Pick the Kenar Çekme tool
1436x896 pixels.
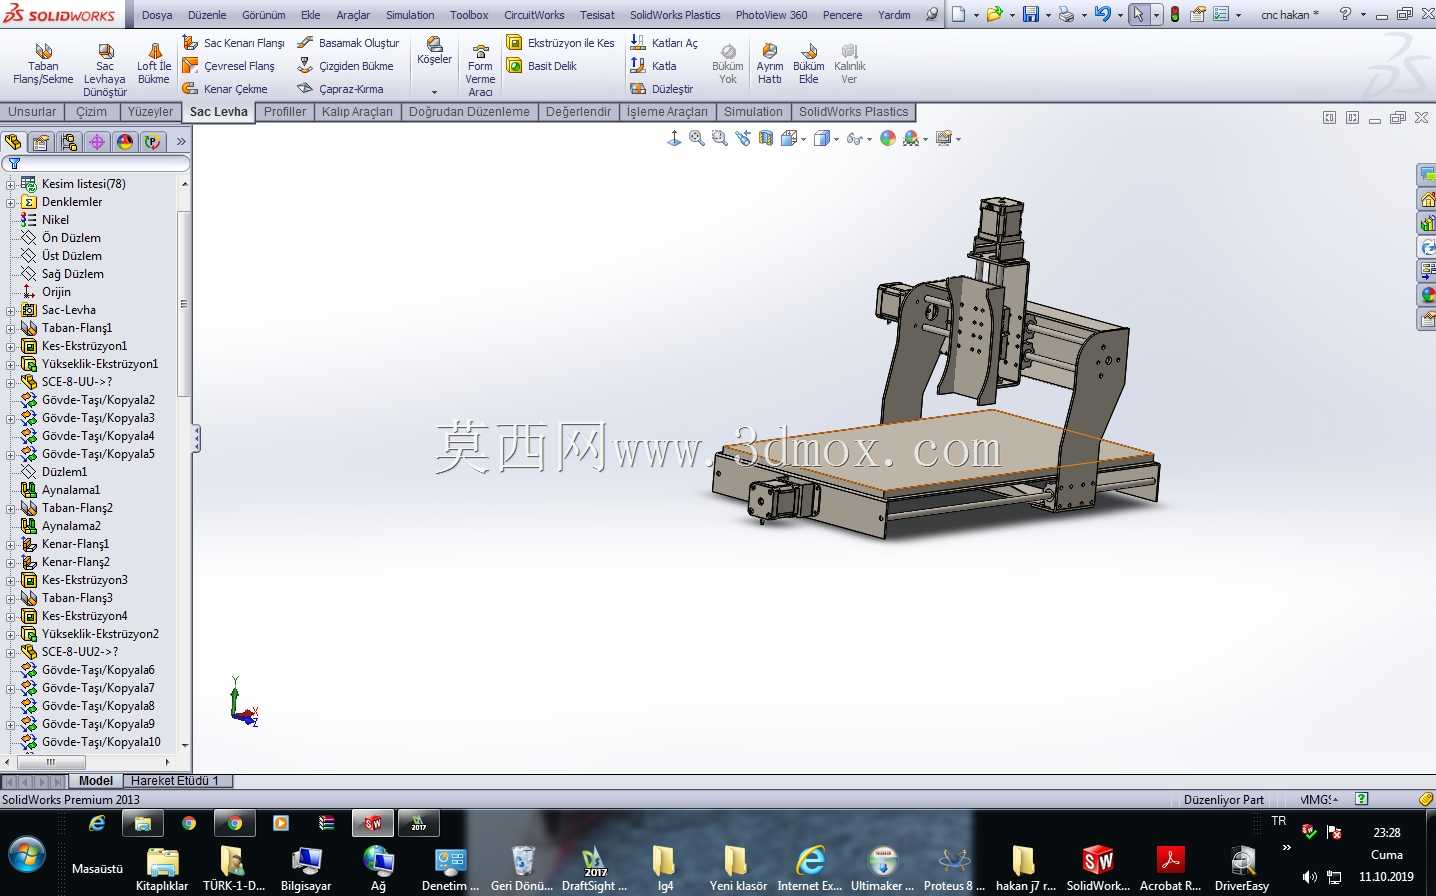click(225, 89)
